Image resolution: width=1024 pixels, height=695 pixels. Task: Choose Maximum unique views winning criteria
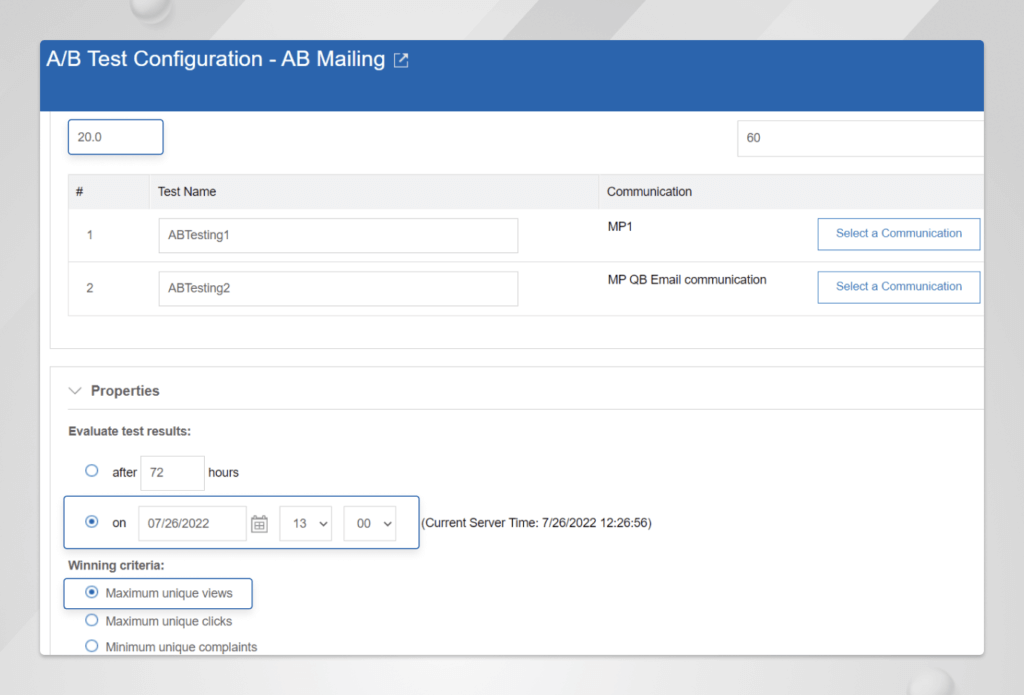coord(92,593)
